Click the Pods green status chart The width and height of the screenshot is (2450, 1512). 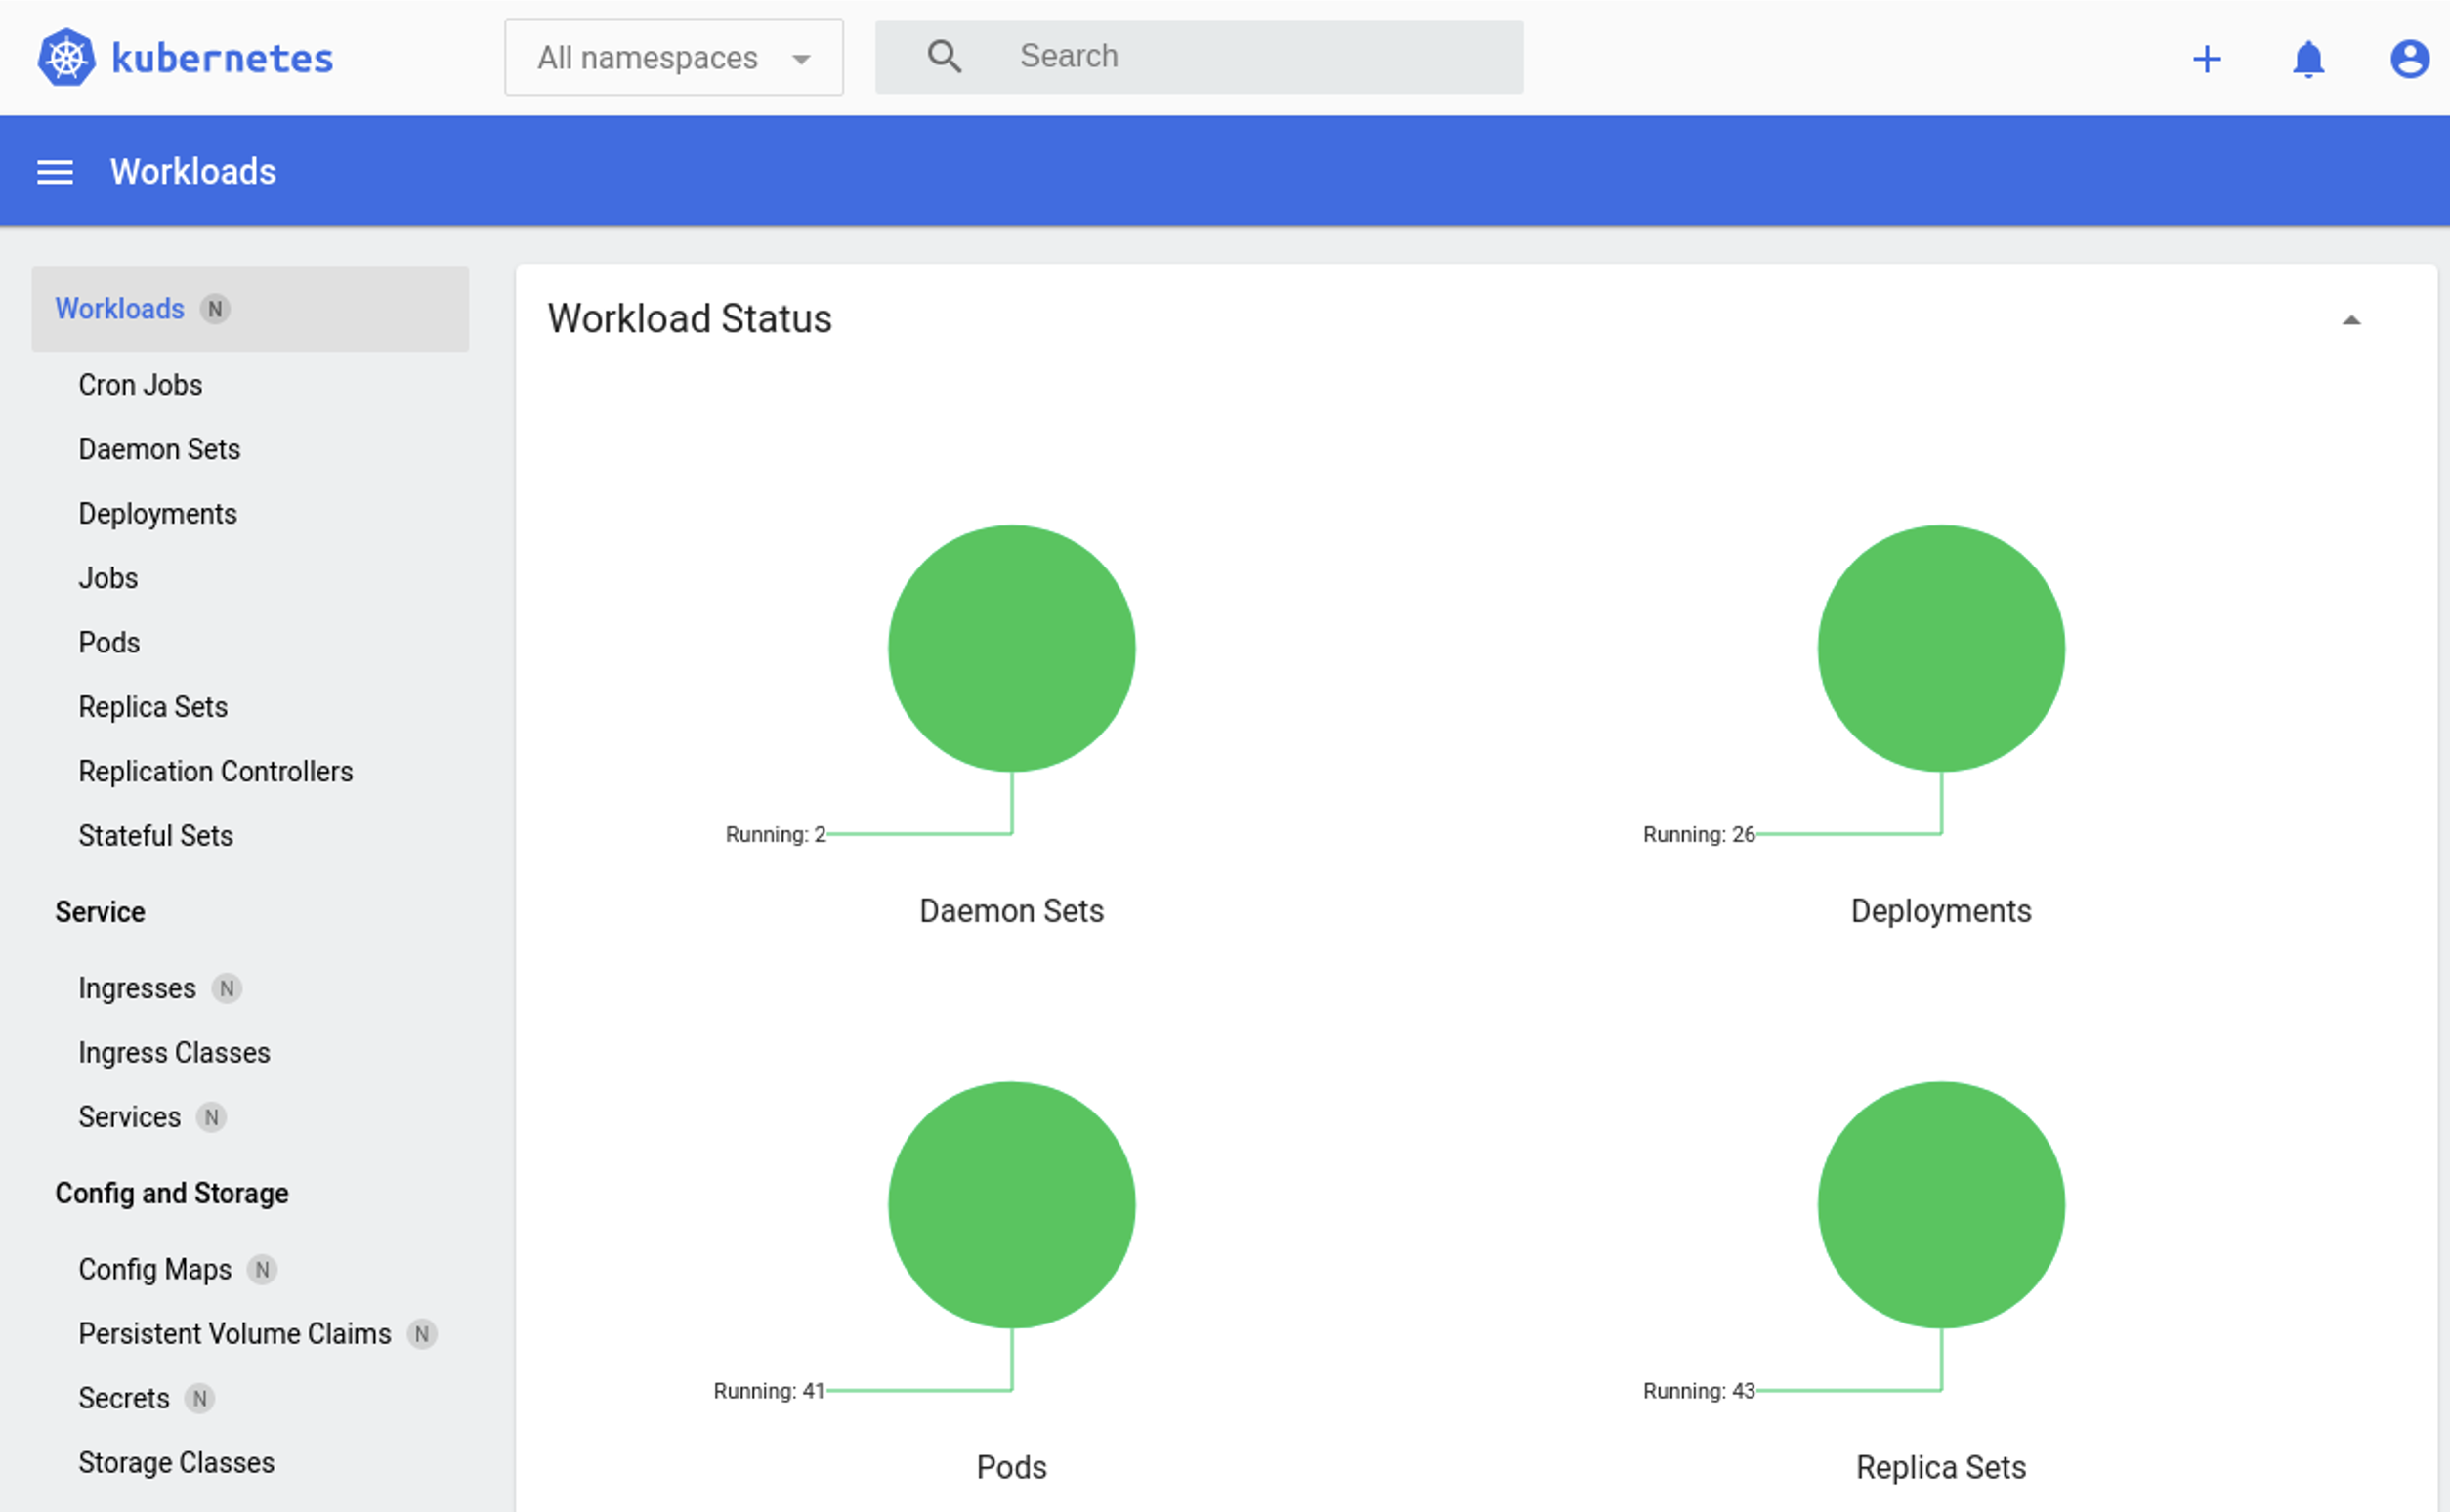tap(1011, 1204)
